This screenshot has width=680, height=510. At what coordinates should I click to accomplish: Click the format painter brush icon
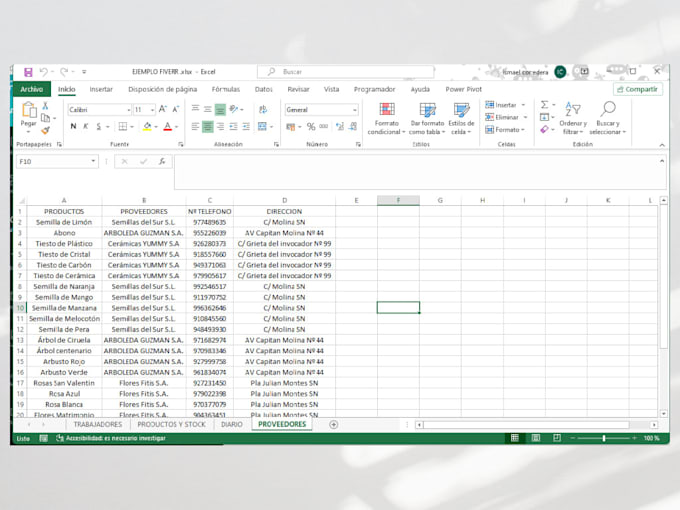coord(45,130)
